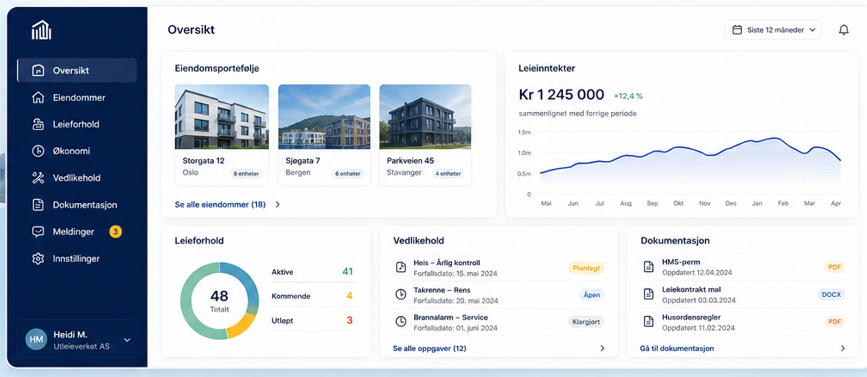Click chevron next to Se alle eiendommer
The width and height of the screenshot is (867, 377).
[x=278, y=205]
